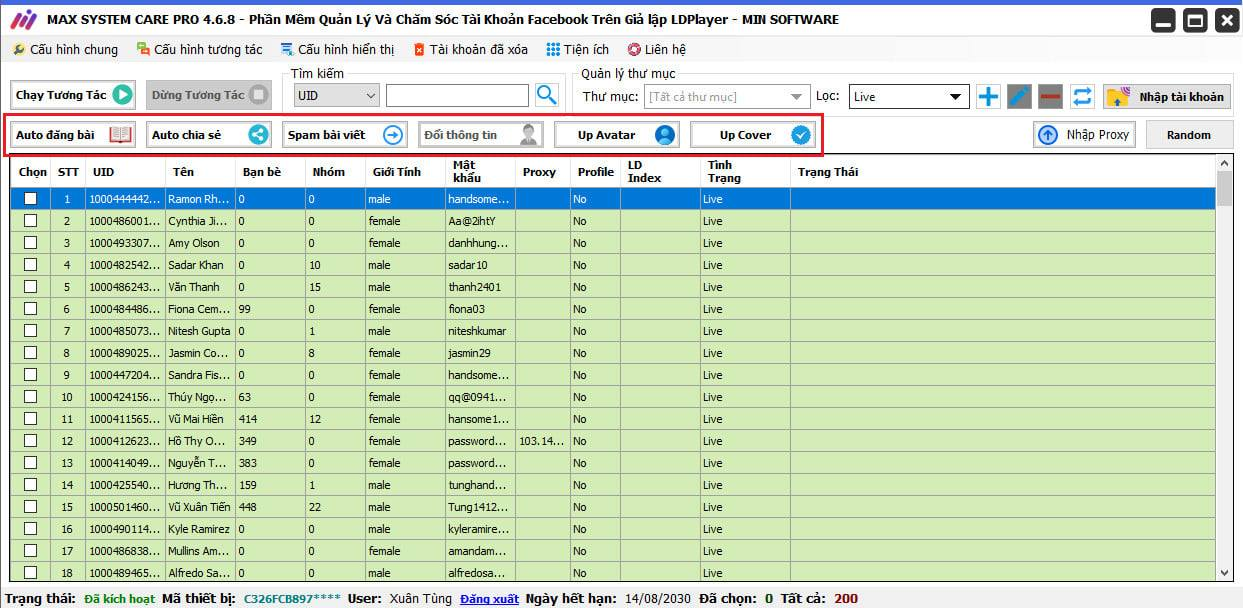Check the box for Văn Thanh row
This screenshot has width=1243, height=608.
pyautogui.click(x=30, y=287)
